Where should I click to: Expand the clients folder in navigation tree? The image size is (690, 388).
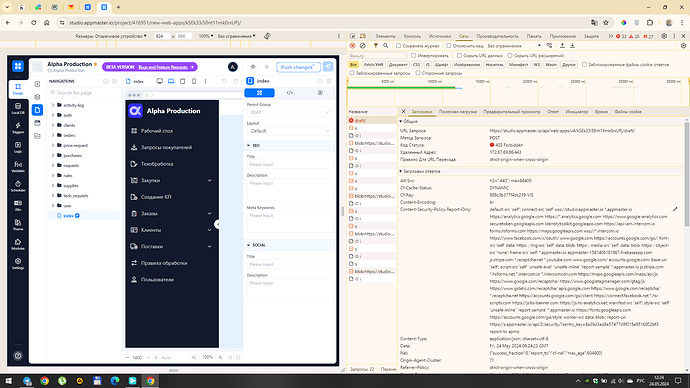coord(53,125)
